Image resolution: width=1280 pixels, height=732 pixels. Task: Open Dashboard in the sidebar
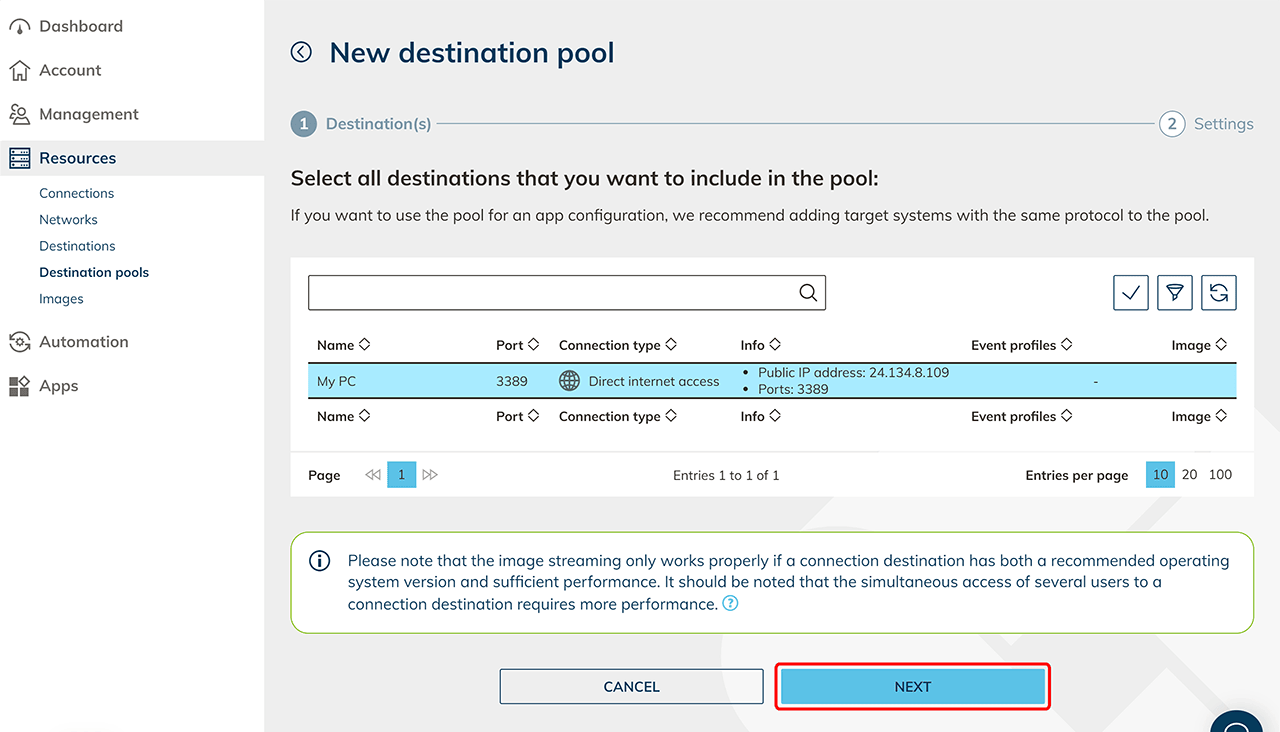click(80, 26)
